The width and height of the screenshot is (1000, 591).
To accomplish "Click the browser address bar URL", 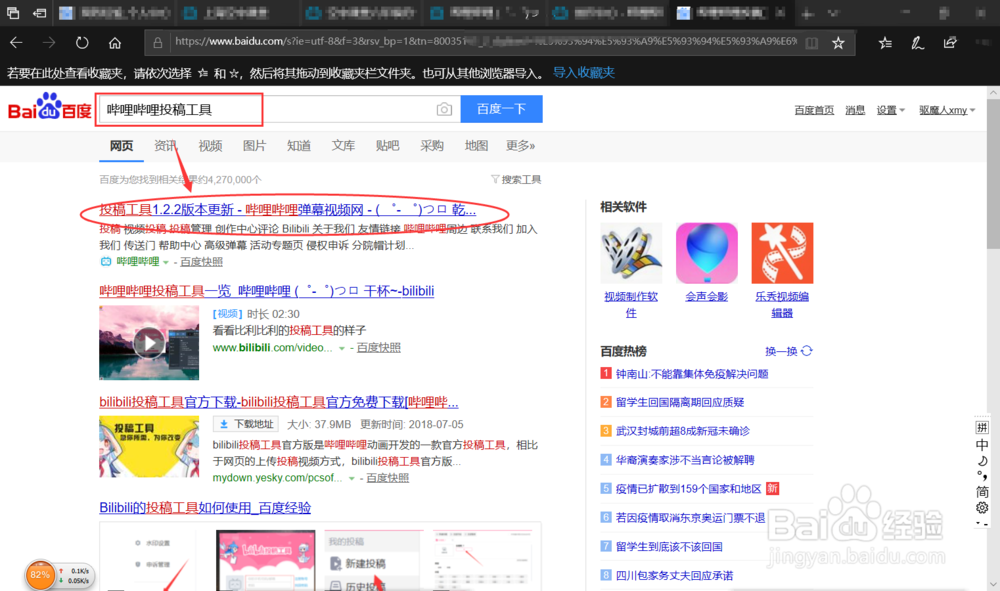I will tap(485, 42).
